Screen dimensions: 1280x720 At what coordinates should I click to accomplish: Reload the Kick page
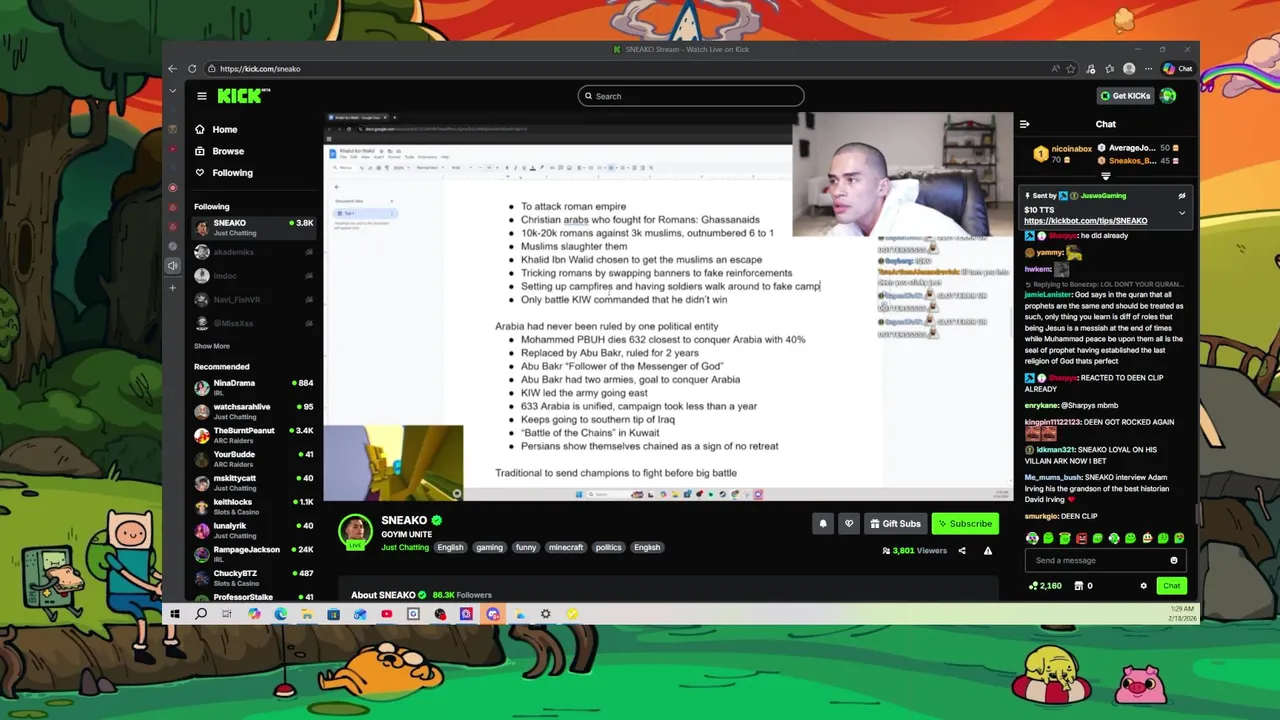[192, 69]
